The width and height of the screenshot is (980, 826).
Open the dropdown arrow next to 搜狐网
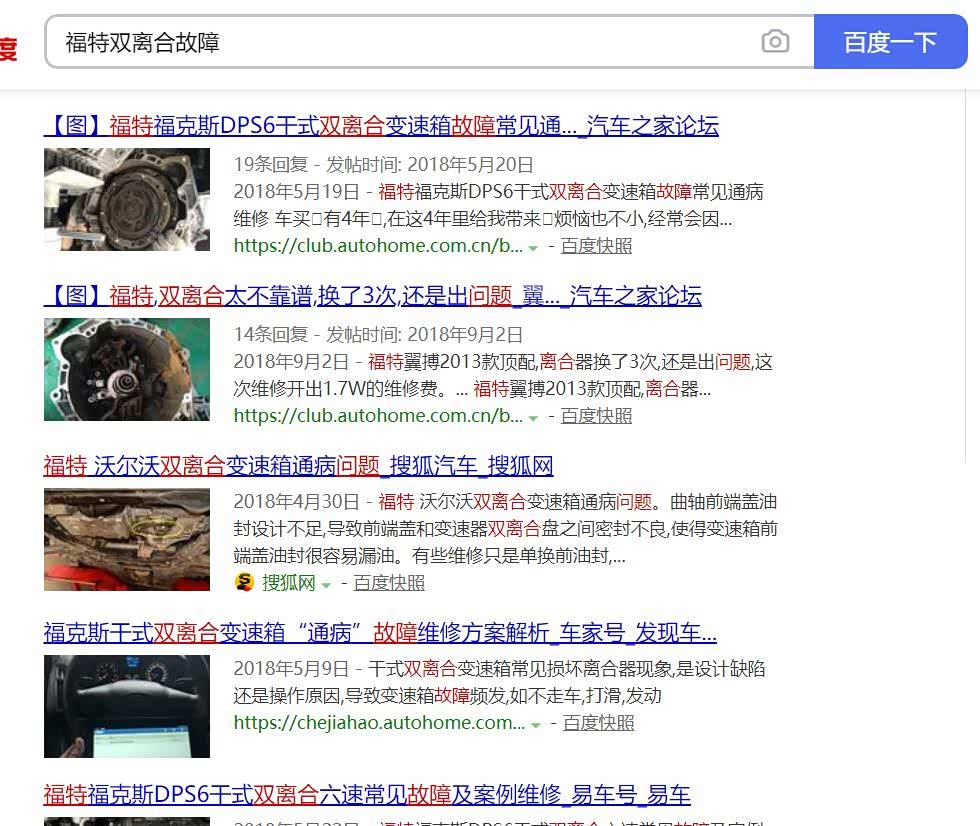click(x=326, y=584)
